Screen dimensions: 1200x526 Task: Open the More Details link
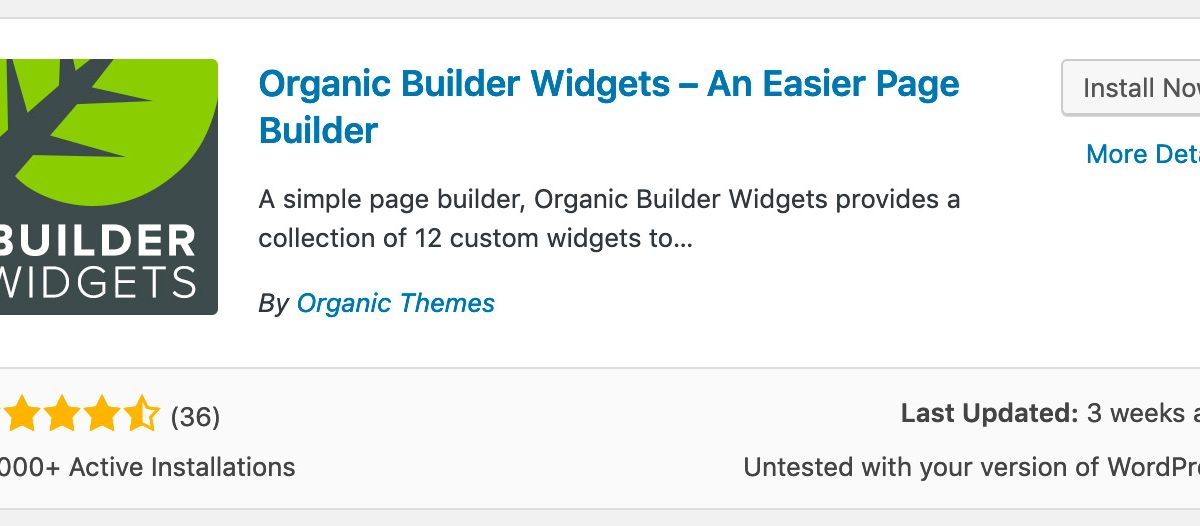tap(1143, 154)
